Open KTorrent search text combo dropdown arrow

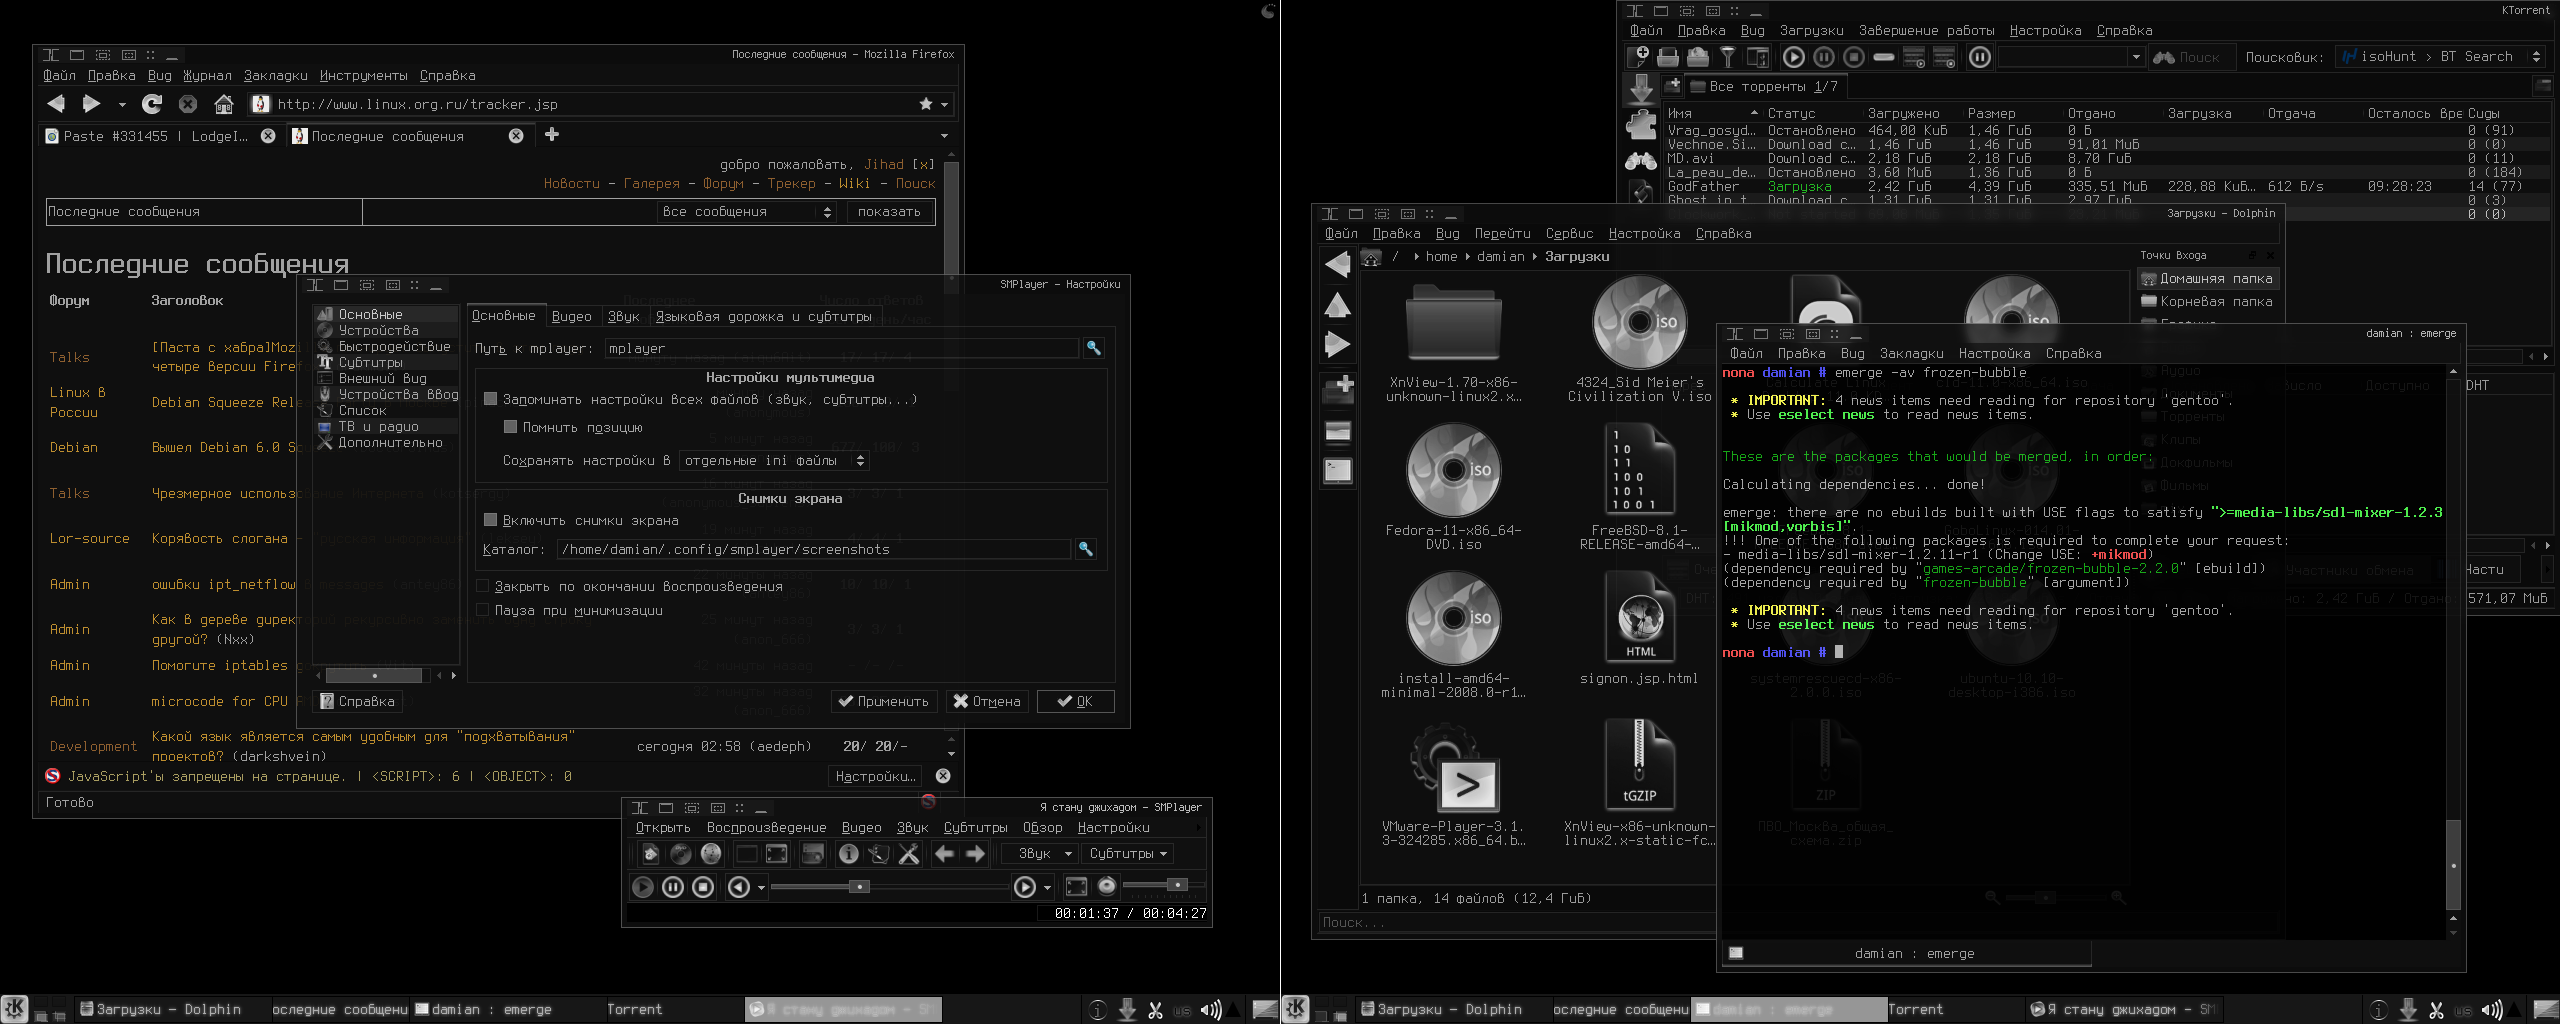pos(2136,57)
